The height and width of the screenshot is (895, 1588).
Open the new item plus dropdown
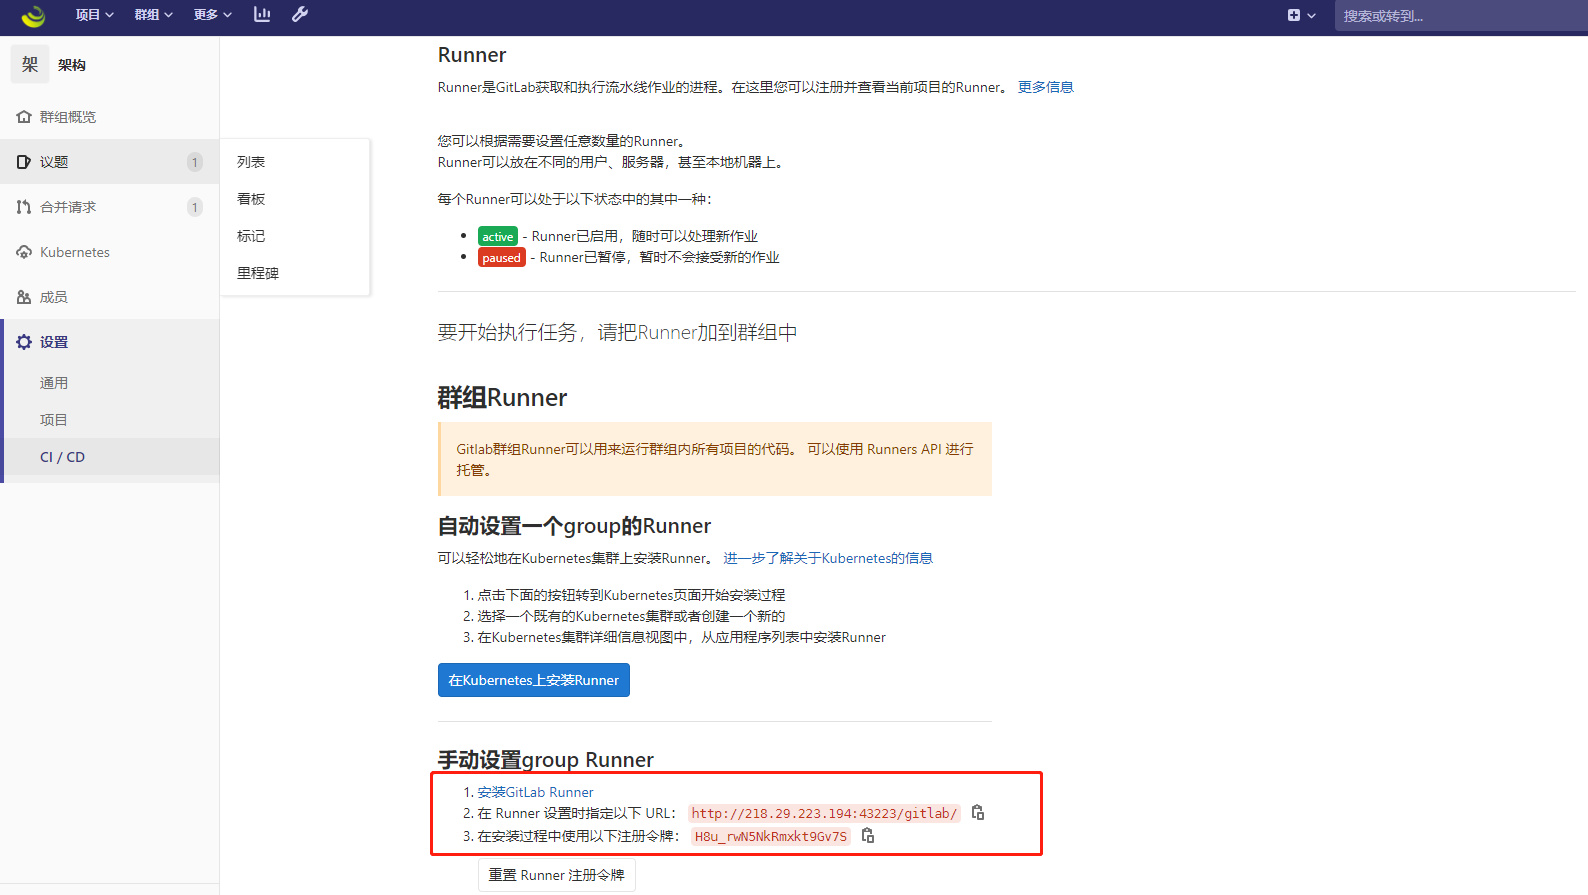[x=1301, y=15]
